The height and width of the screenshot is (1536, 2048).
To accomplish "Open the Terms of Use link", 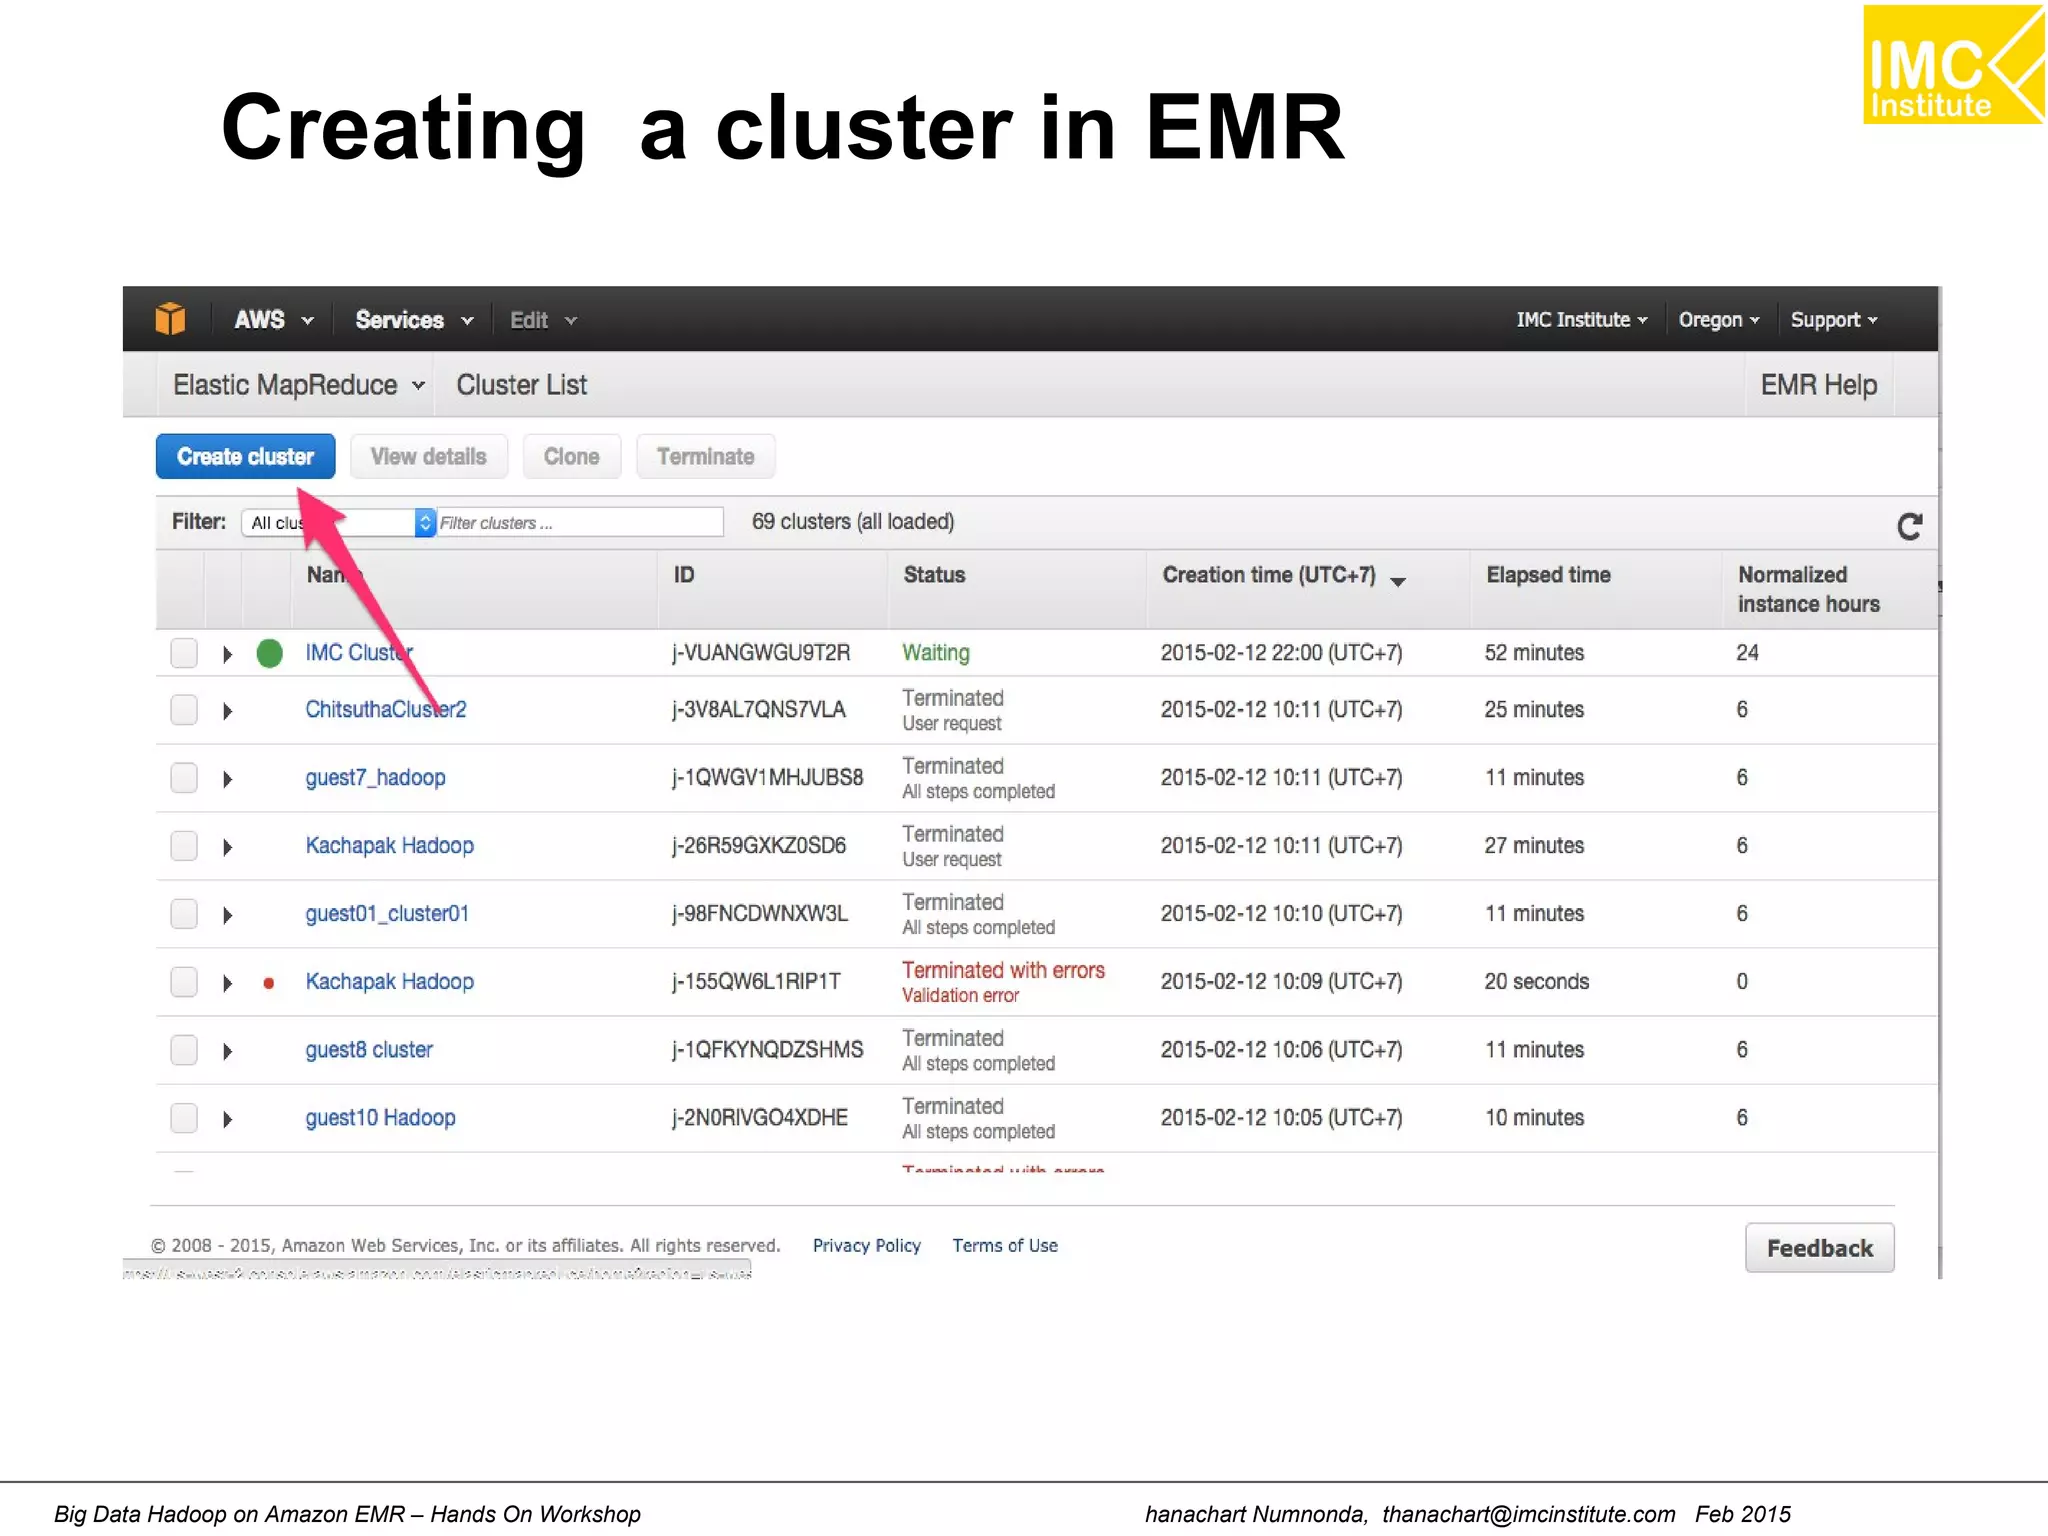I will tap(1004, 1246).
